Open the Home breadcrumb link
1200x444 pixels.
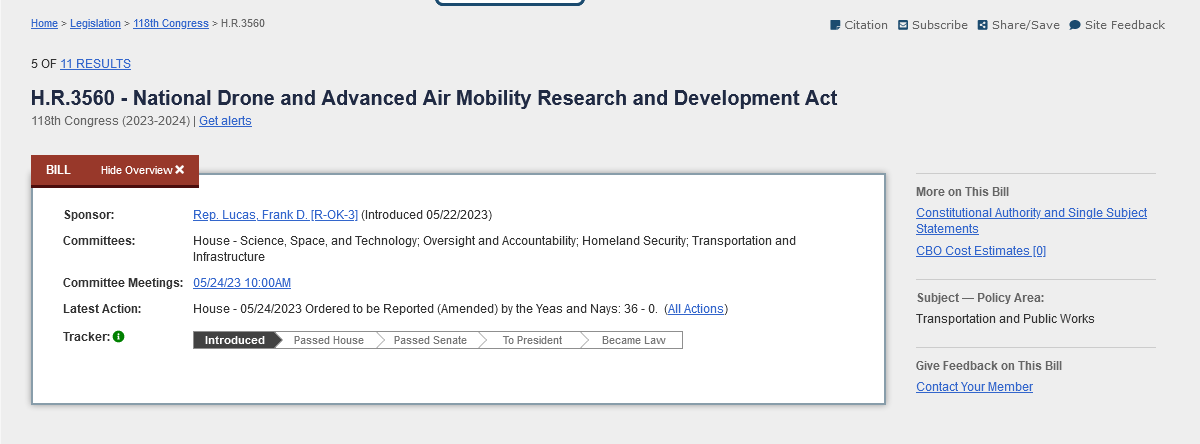44,23
